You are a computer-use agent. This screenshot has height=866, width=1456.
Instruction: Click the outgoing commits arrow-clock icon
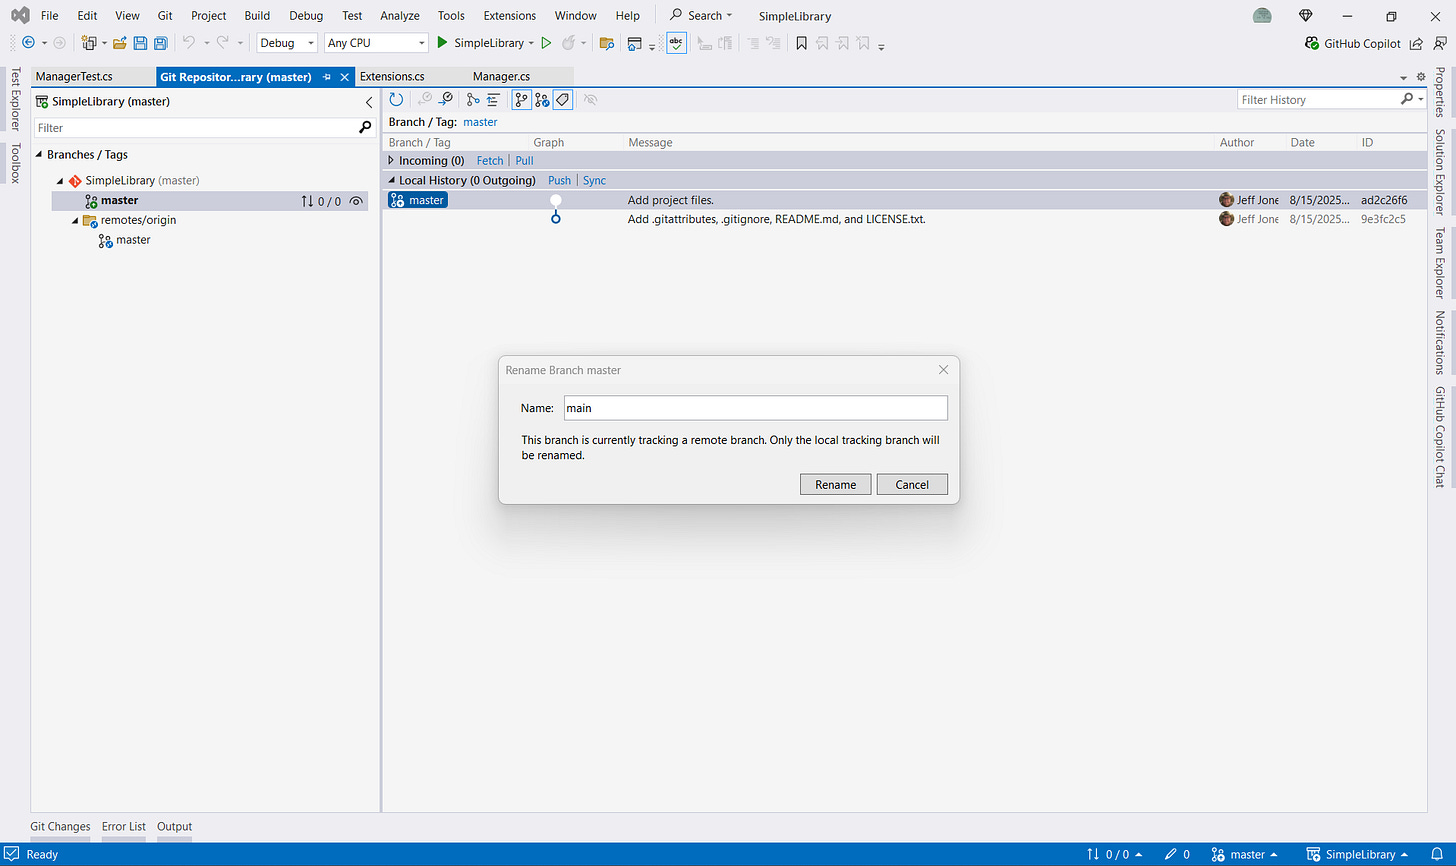446,99
